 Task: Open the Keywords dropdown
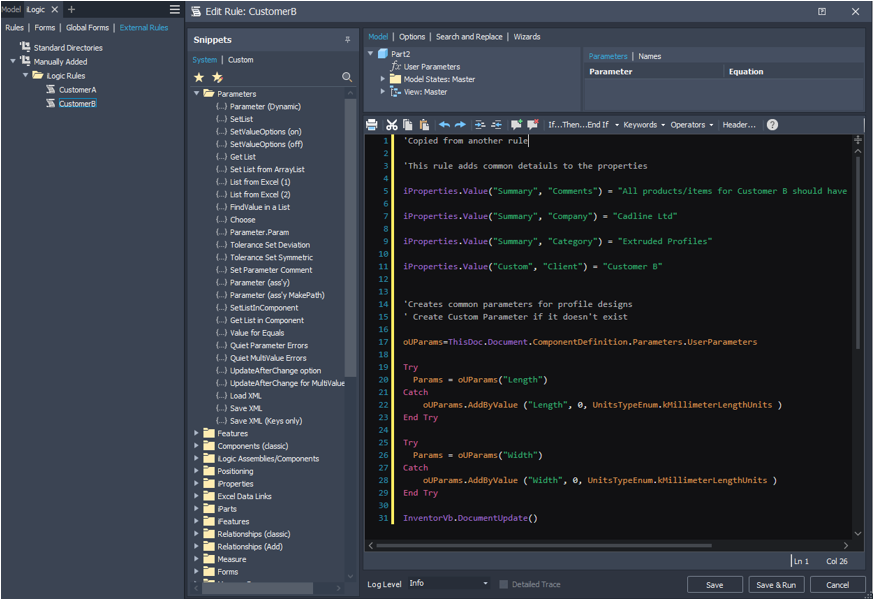tap(644, 125)
